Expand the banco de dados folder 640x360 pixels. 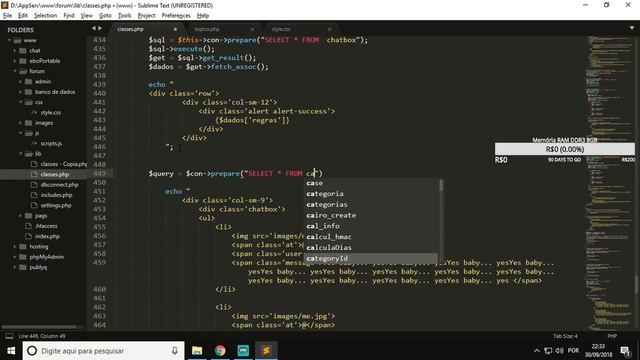[20, 92]
